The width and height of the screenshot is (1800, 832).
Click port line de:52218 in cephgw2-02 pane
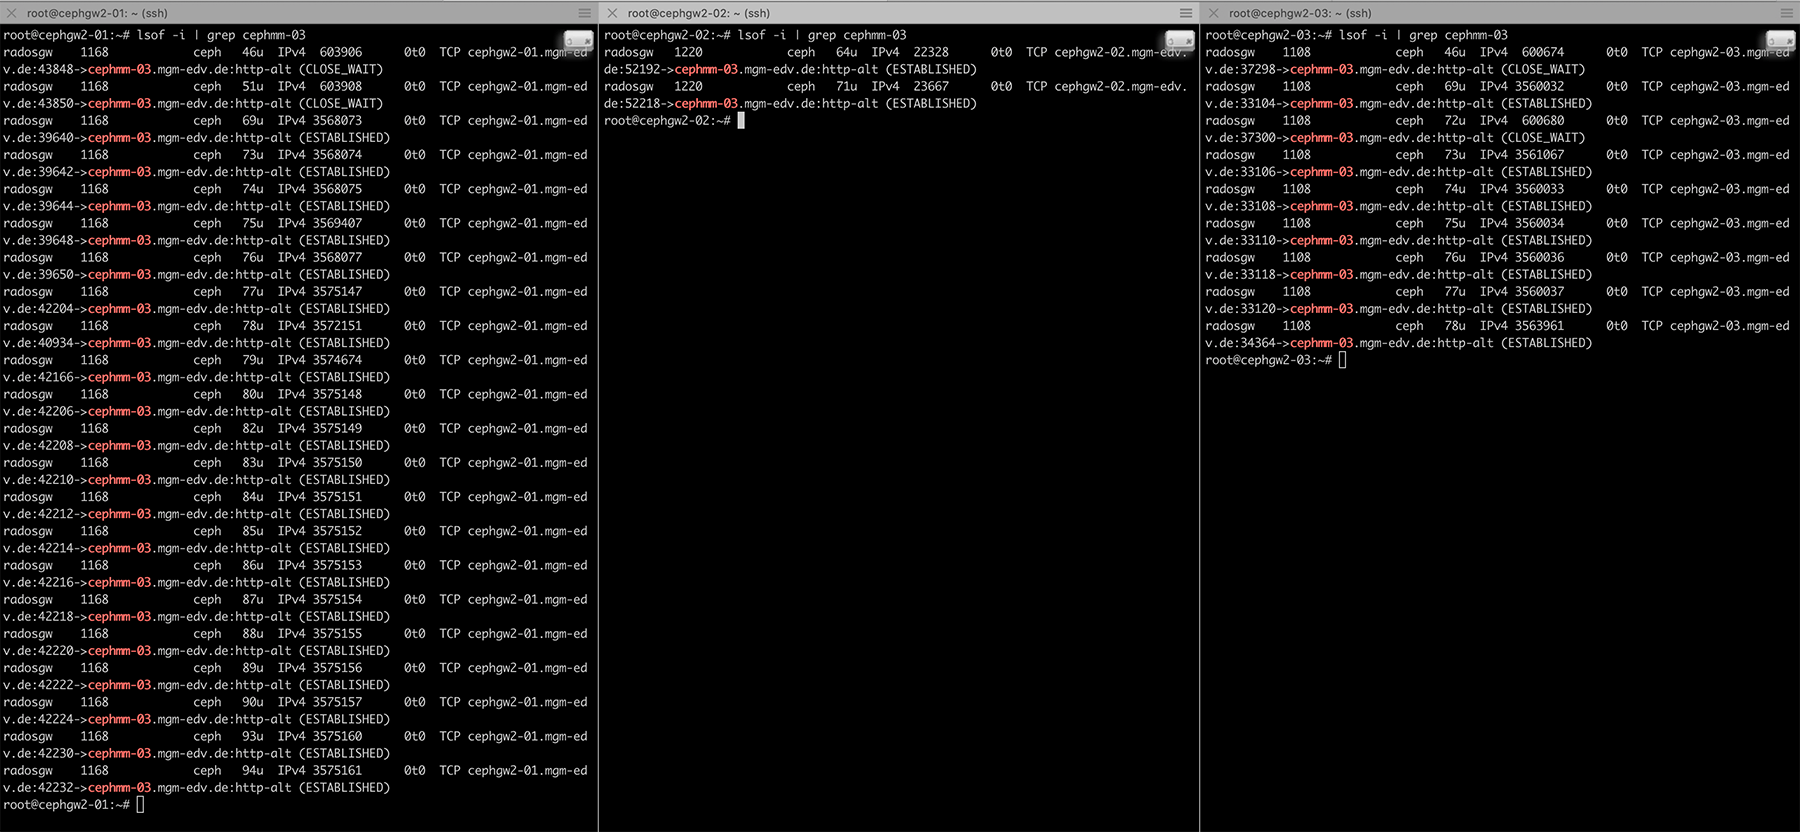tap(790, 103)
